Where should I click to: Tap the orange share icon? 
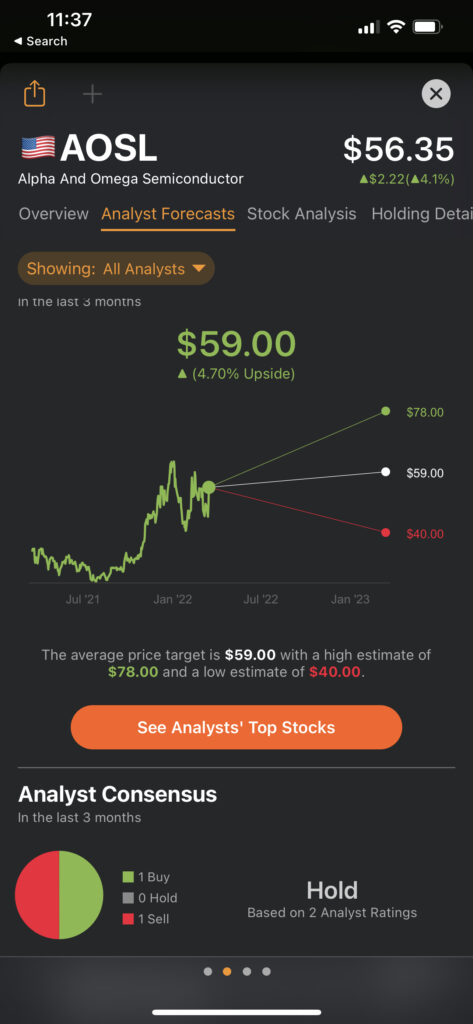click(35, 93)
